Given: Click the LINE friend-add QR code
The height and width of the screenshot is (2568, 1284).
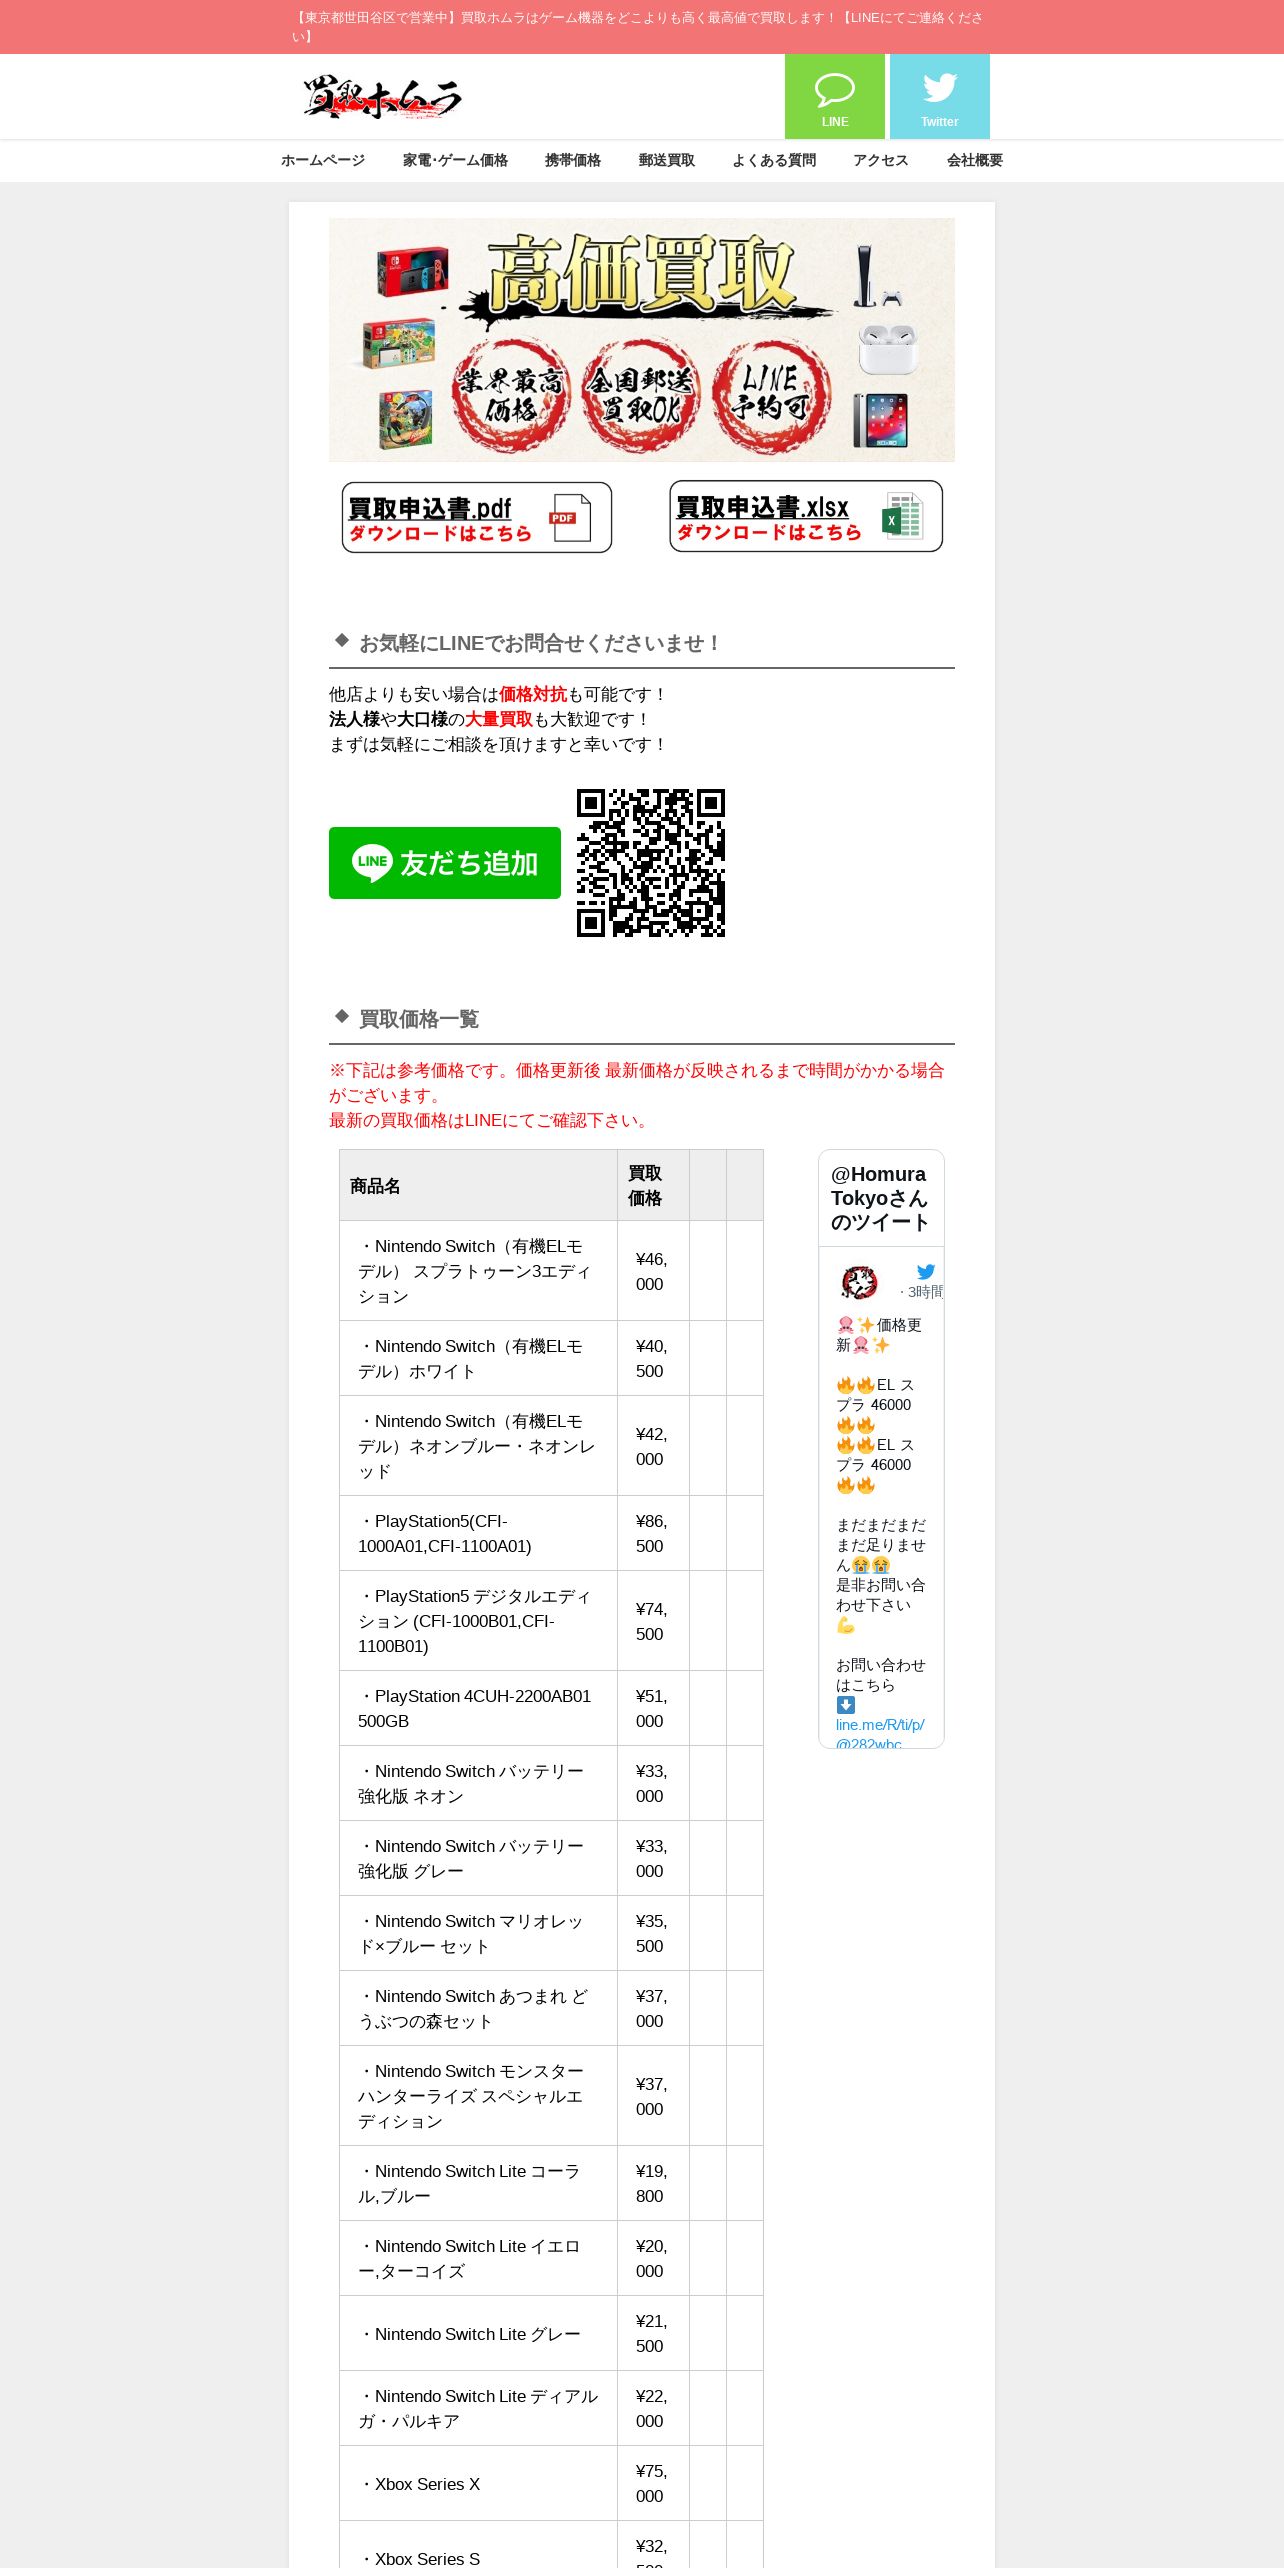Looking at the screenshot, I should 650,863.
